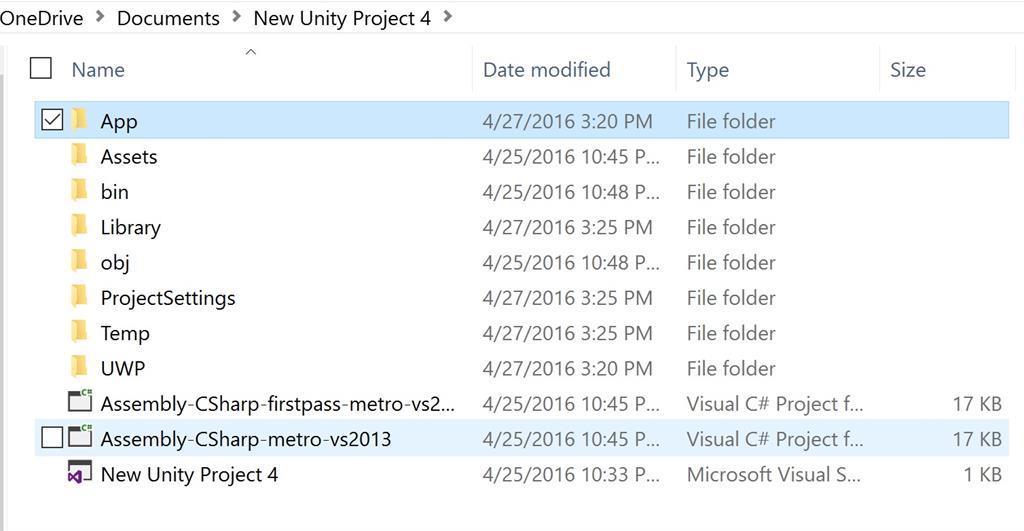Navigate to OneDrive in address bar
Viewport: 1024px width, 531px height.
pos(42,18)
